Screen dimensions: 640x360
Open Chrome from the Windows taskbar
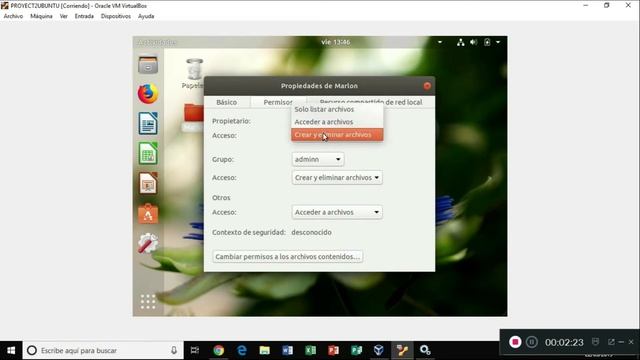point(218,350)
